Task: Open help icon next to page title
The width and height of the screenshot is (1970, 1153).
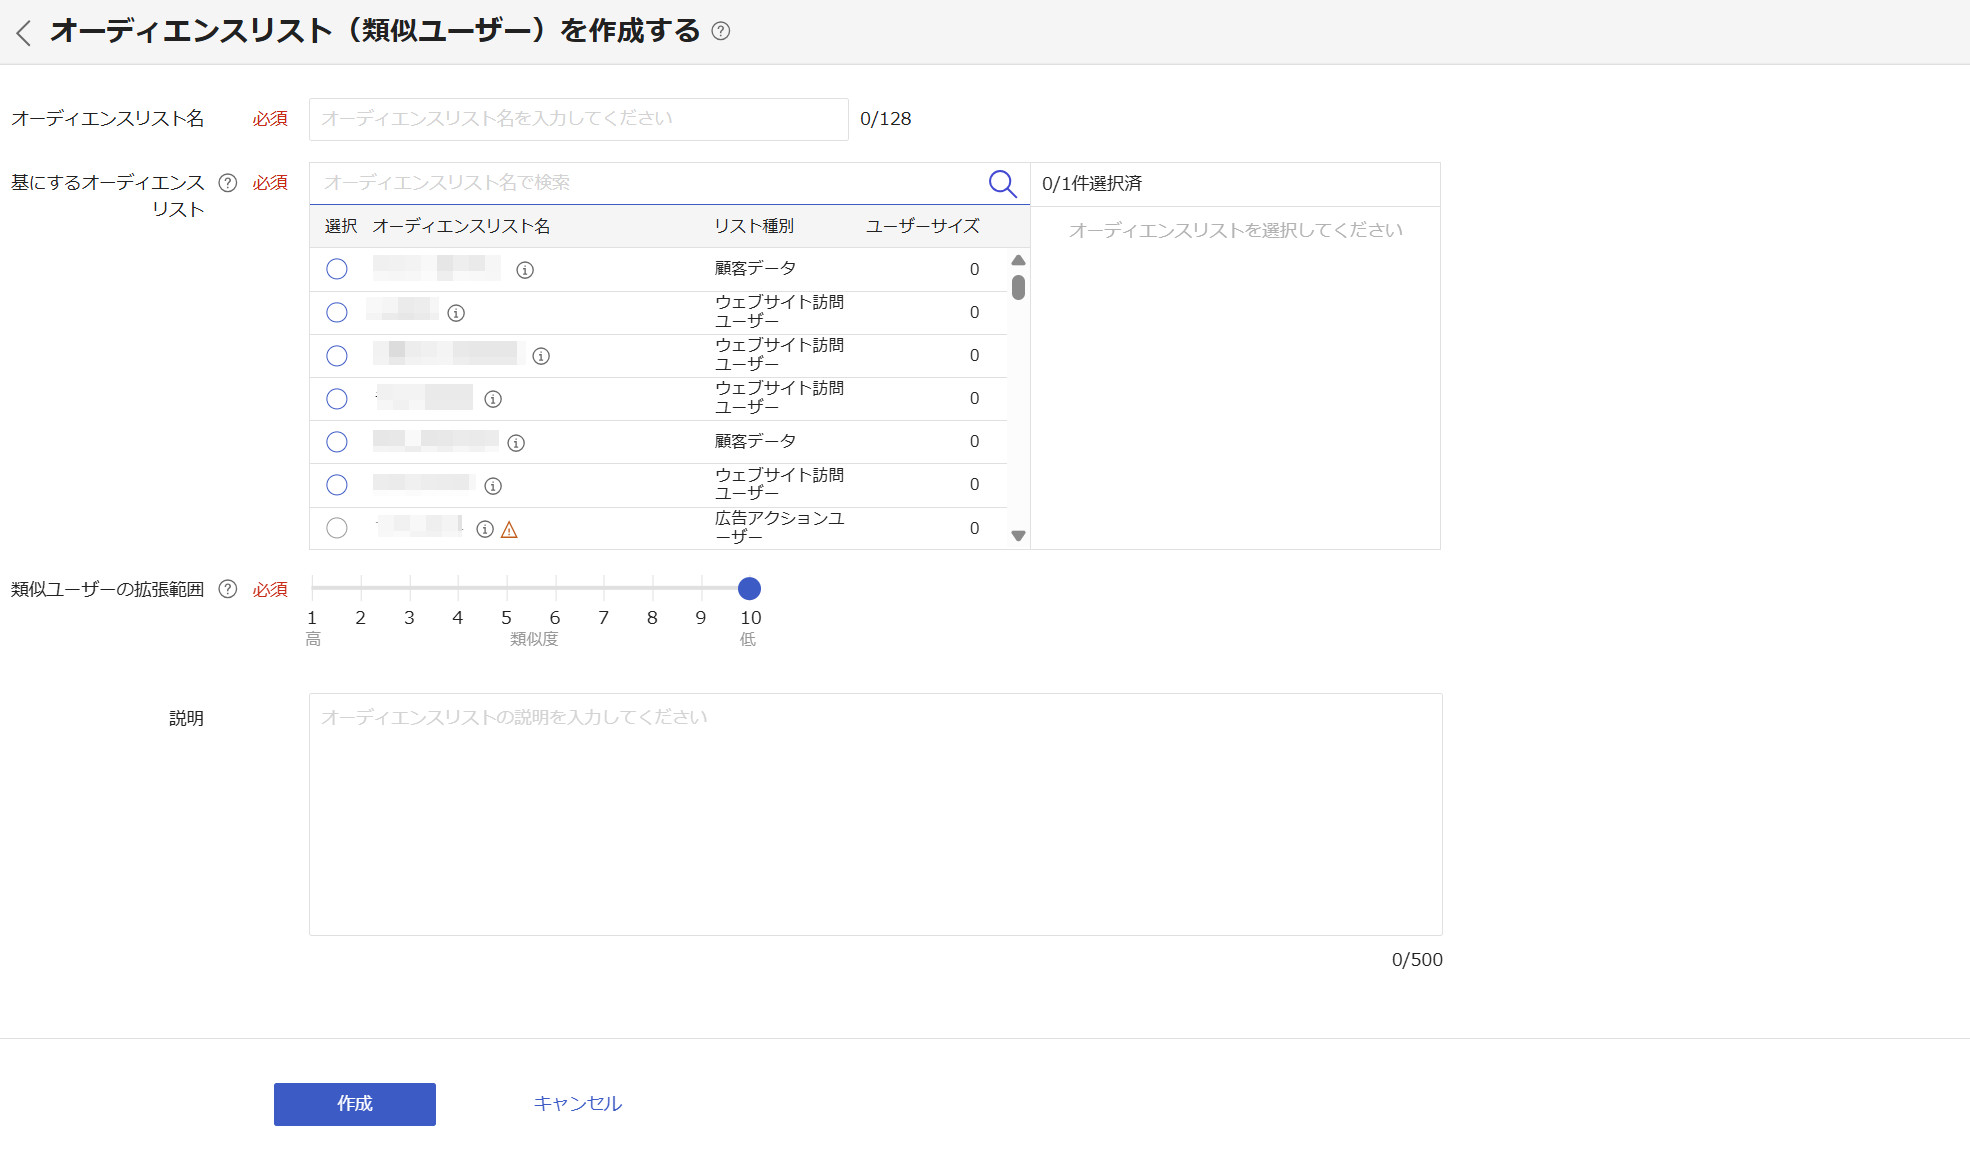Action: (x=720, y=31)
